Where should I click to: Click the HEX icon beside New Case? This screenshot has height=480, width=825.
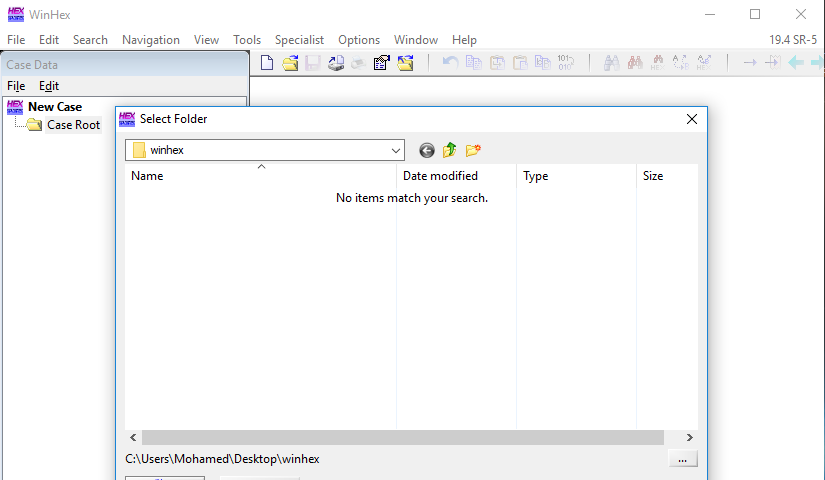click(15, 107)
